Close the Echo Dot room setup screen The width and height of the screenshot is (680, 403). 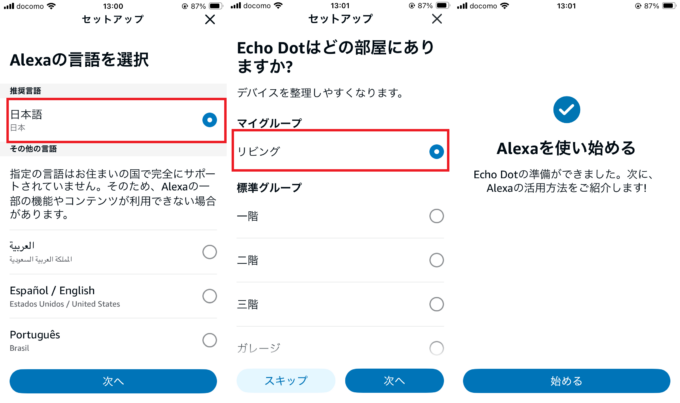[437, 19]
